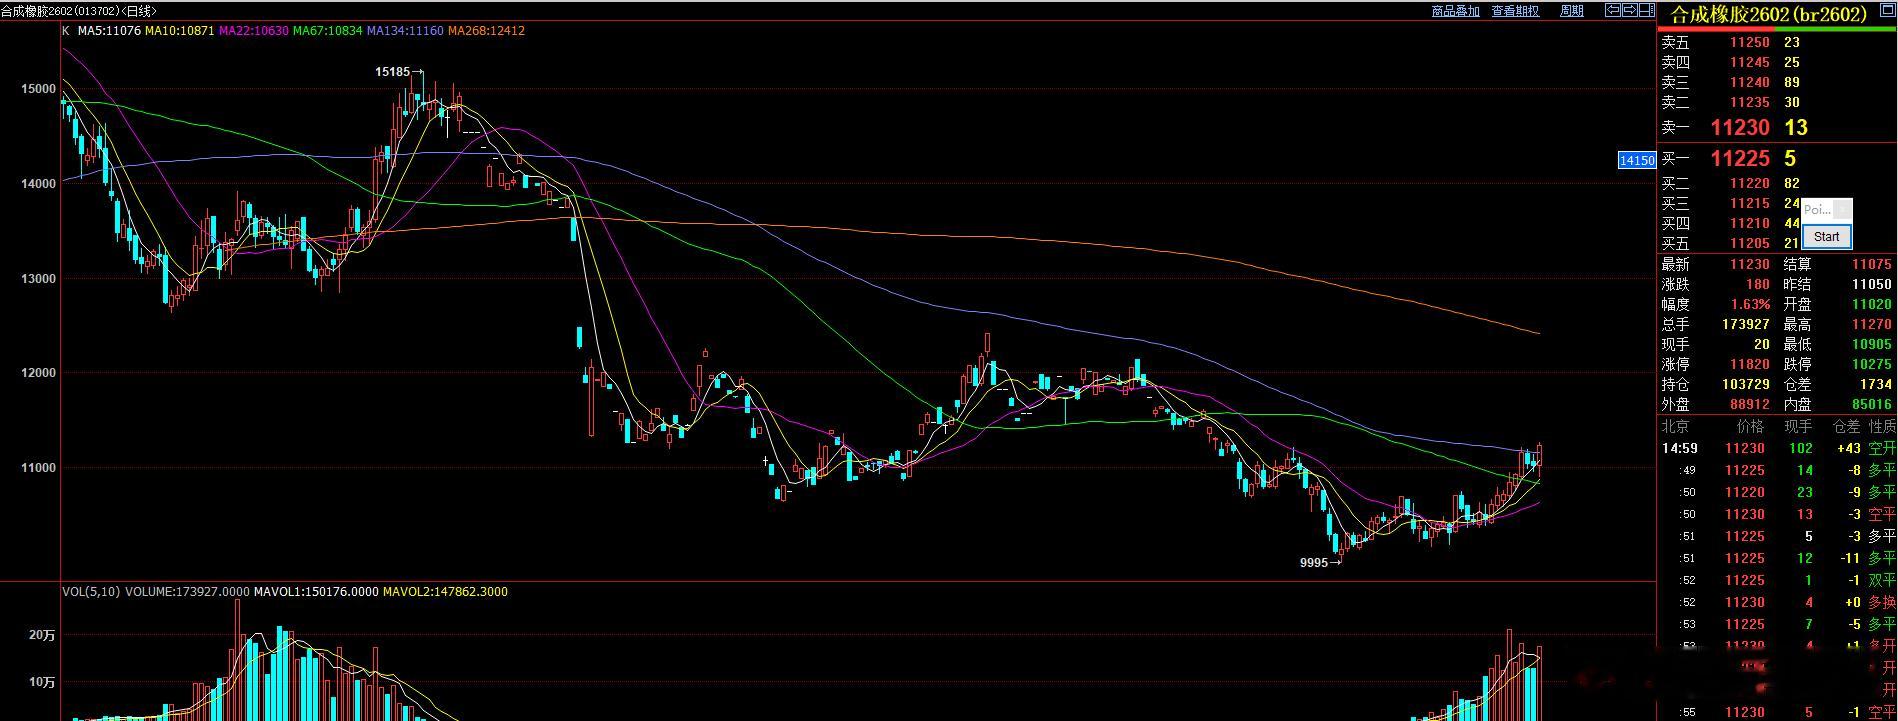Toggle the split panel layout icon
1898x721 pixels.
1645,11
